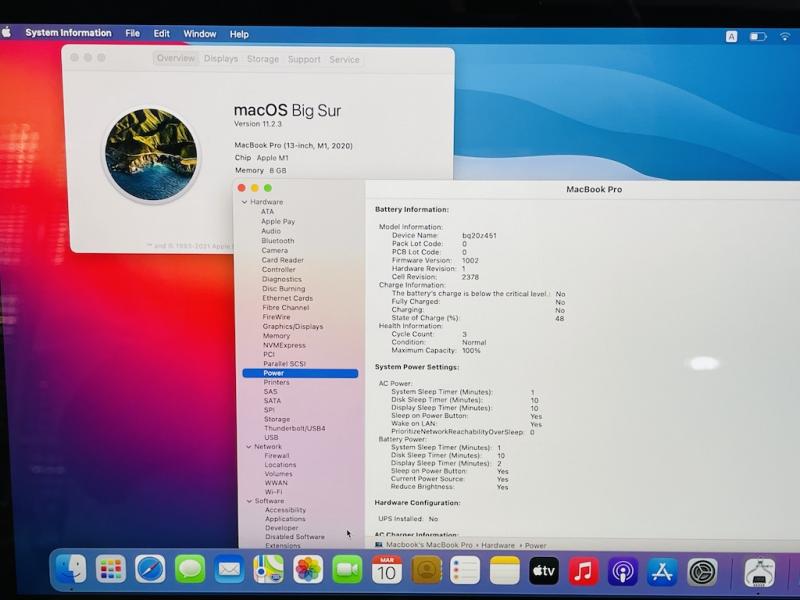Select Bluetooth in sidebar
The width and height of the screenshot is (800, 600).
click(278, 241)
